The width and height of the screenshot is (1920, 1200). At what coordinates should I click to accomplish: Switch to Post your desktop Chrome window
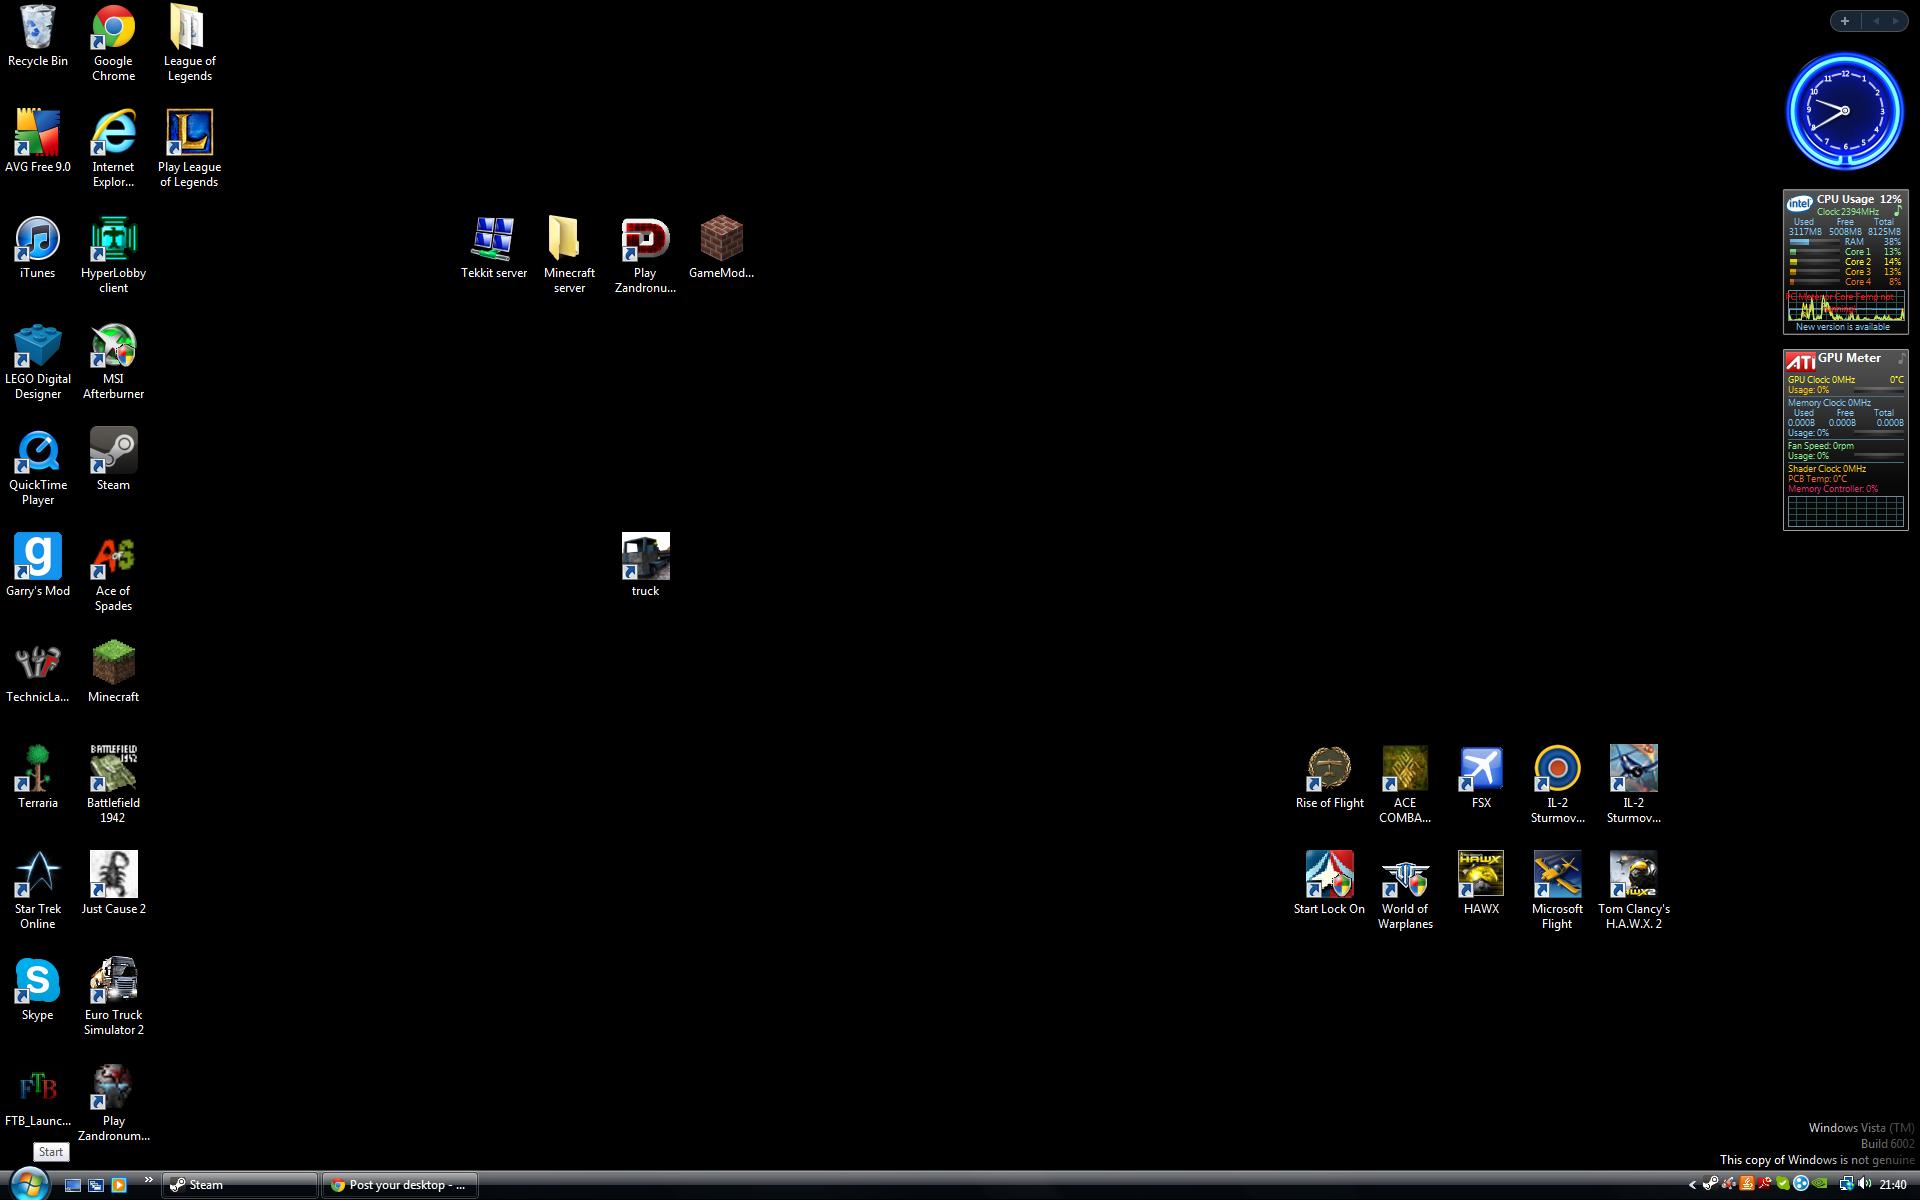401,1185
